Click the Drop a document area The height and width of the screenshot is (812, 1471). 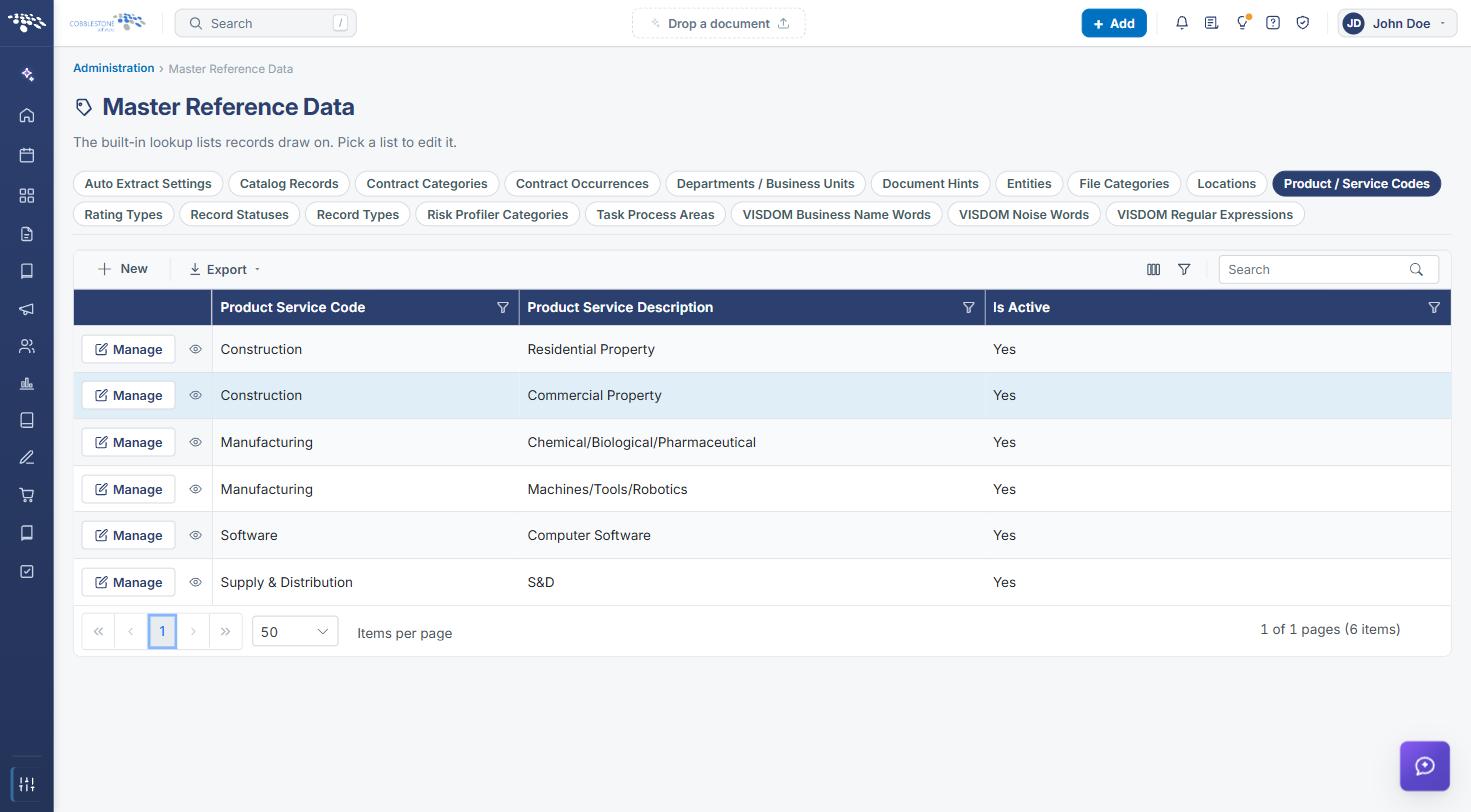click(x=718, y=23)
